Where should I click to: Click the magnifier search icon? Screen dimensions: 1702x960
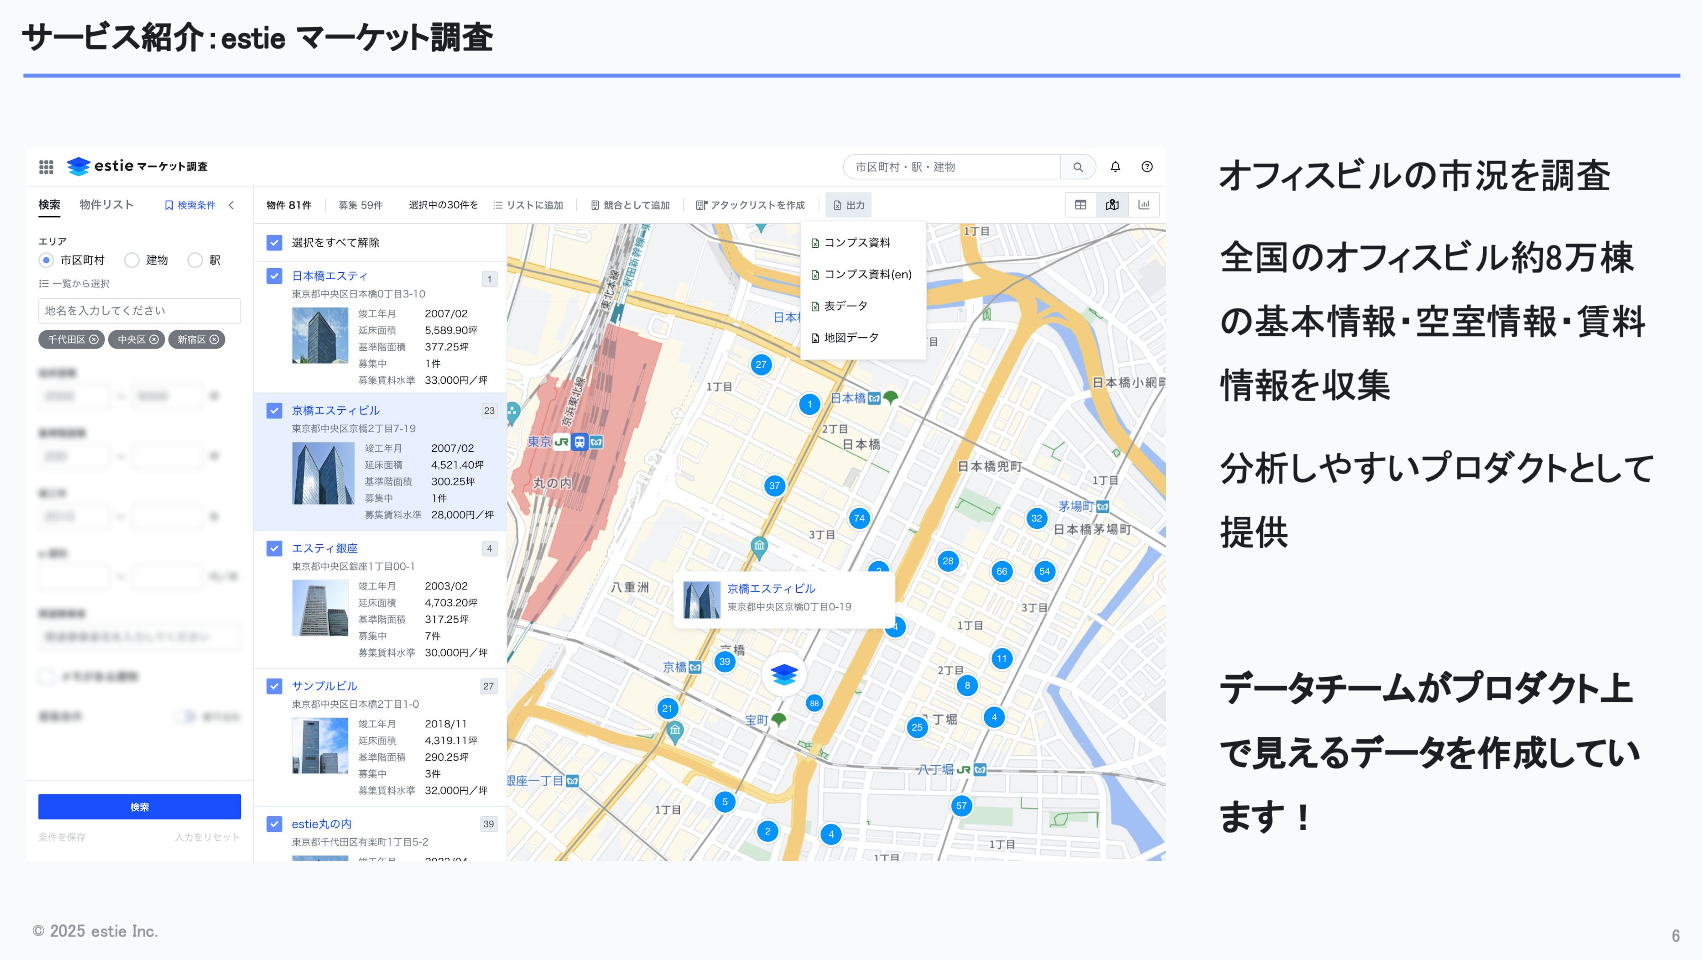click(1078, 167)
